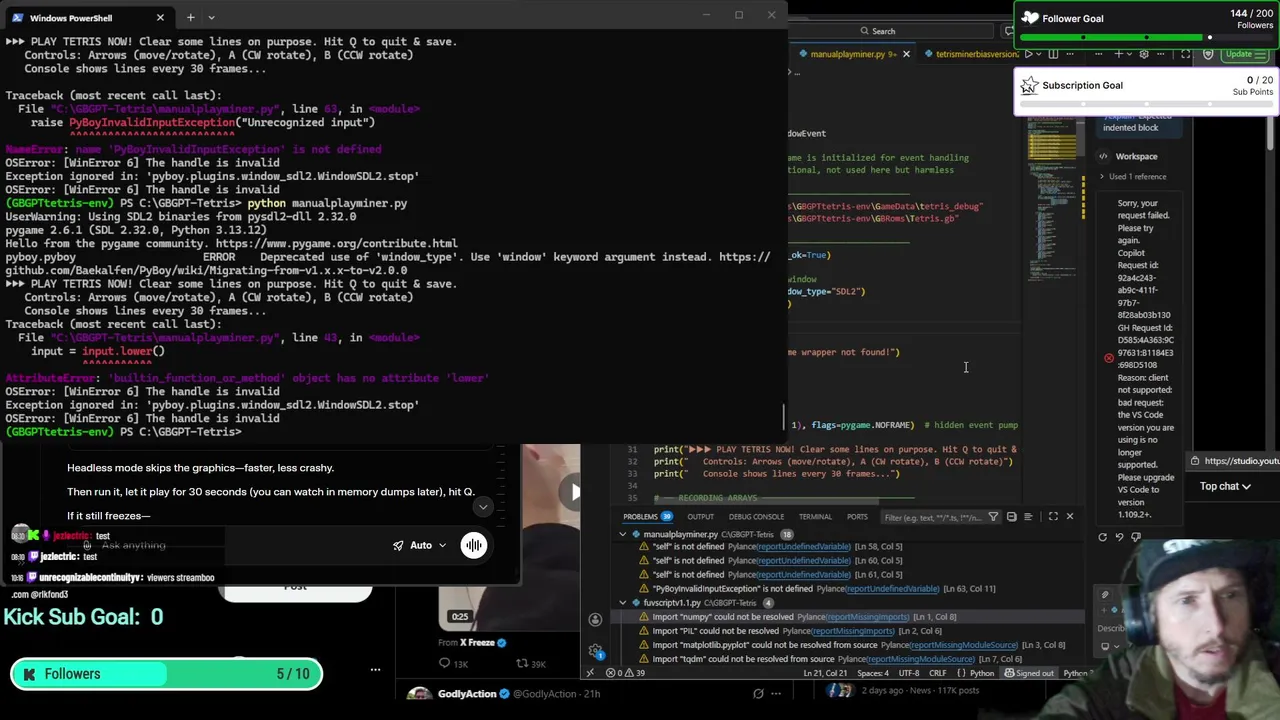This screenshot has height=720, width=1280.
Task: Start voice mode with the waveform button
Action: tap(473, 545)
